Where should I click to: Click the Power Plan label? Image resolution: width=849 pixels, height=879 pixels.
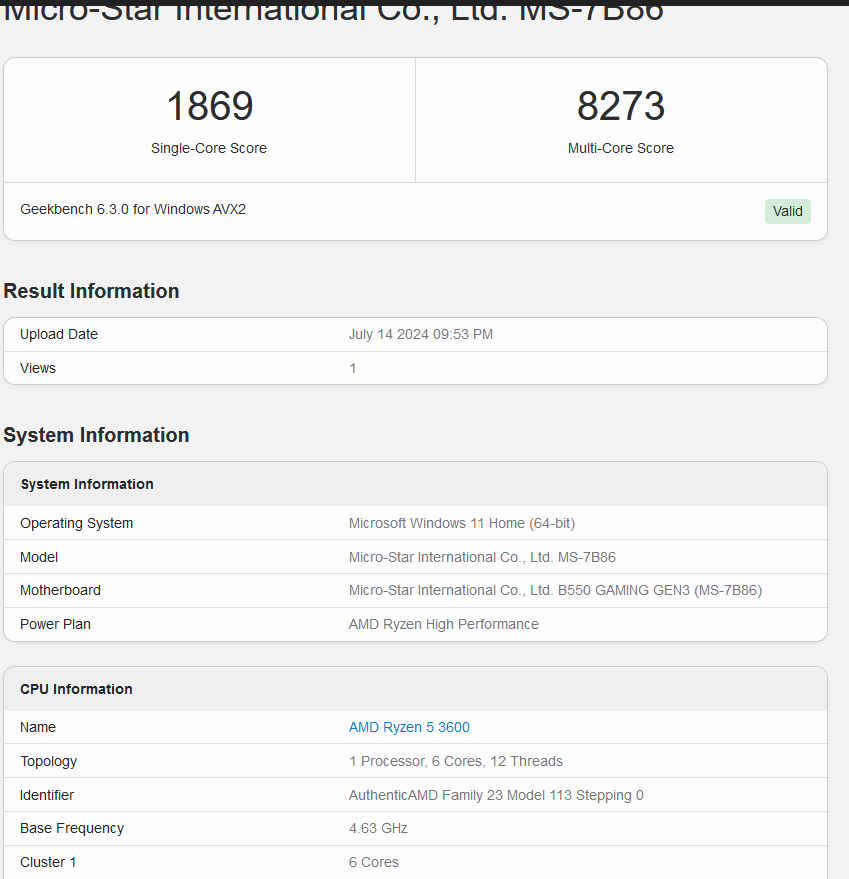coord(55,624)
